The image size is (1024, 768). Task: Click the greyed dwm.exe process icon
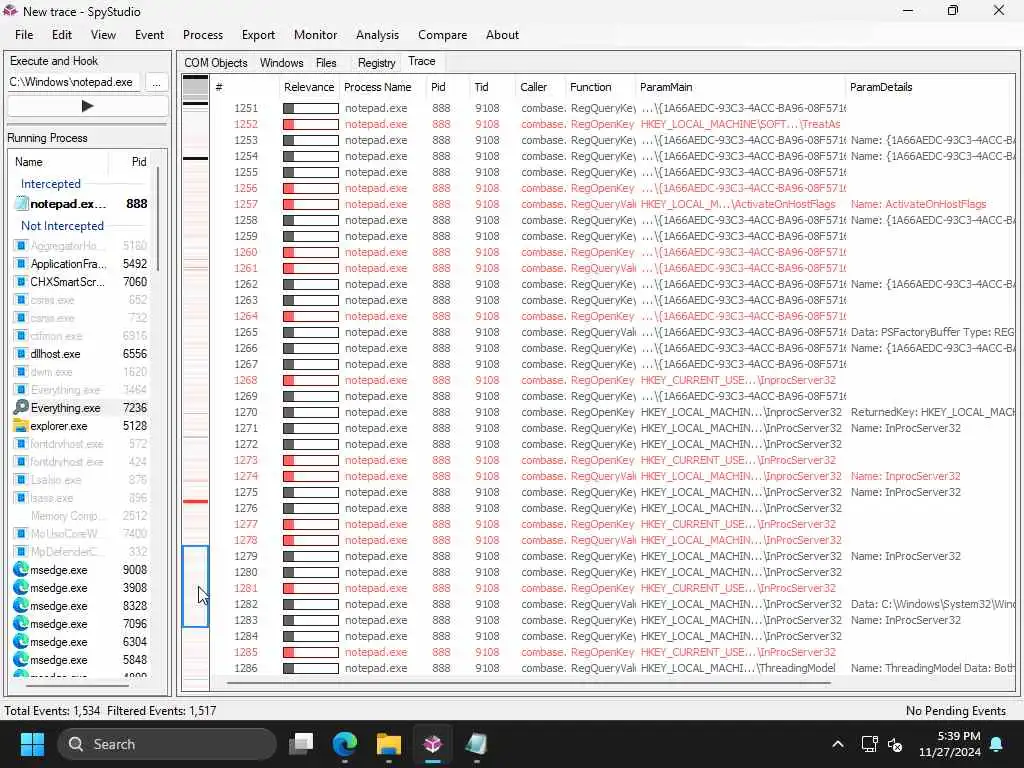click(20, 372)
